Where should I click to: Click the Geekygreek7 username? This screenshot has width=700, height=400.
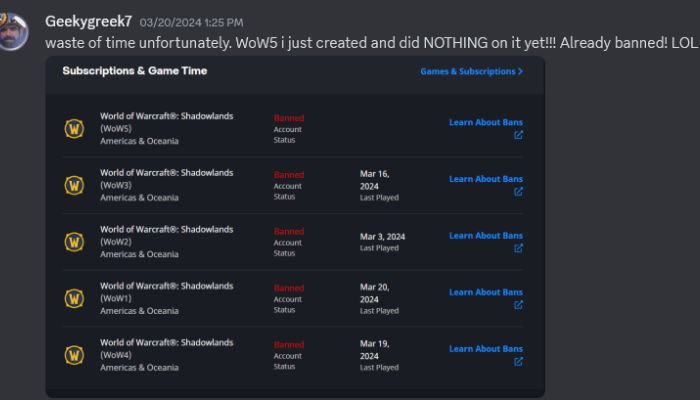89,21
